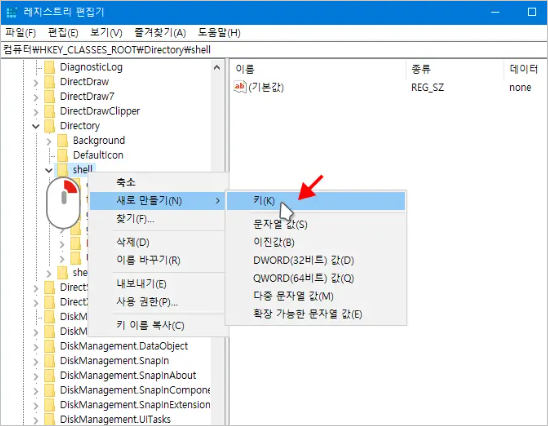The image size is (548, 426).
Task: Click the DirectDraw7 folder icon
Action: click(50, 96)
